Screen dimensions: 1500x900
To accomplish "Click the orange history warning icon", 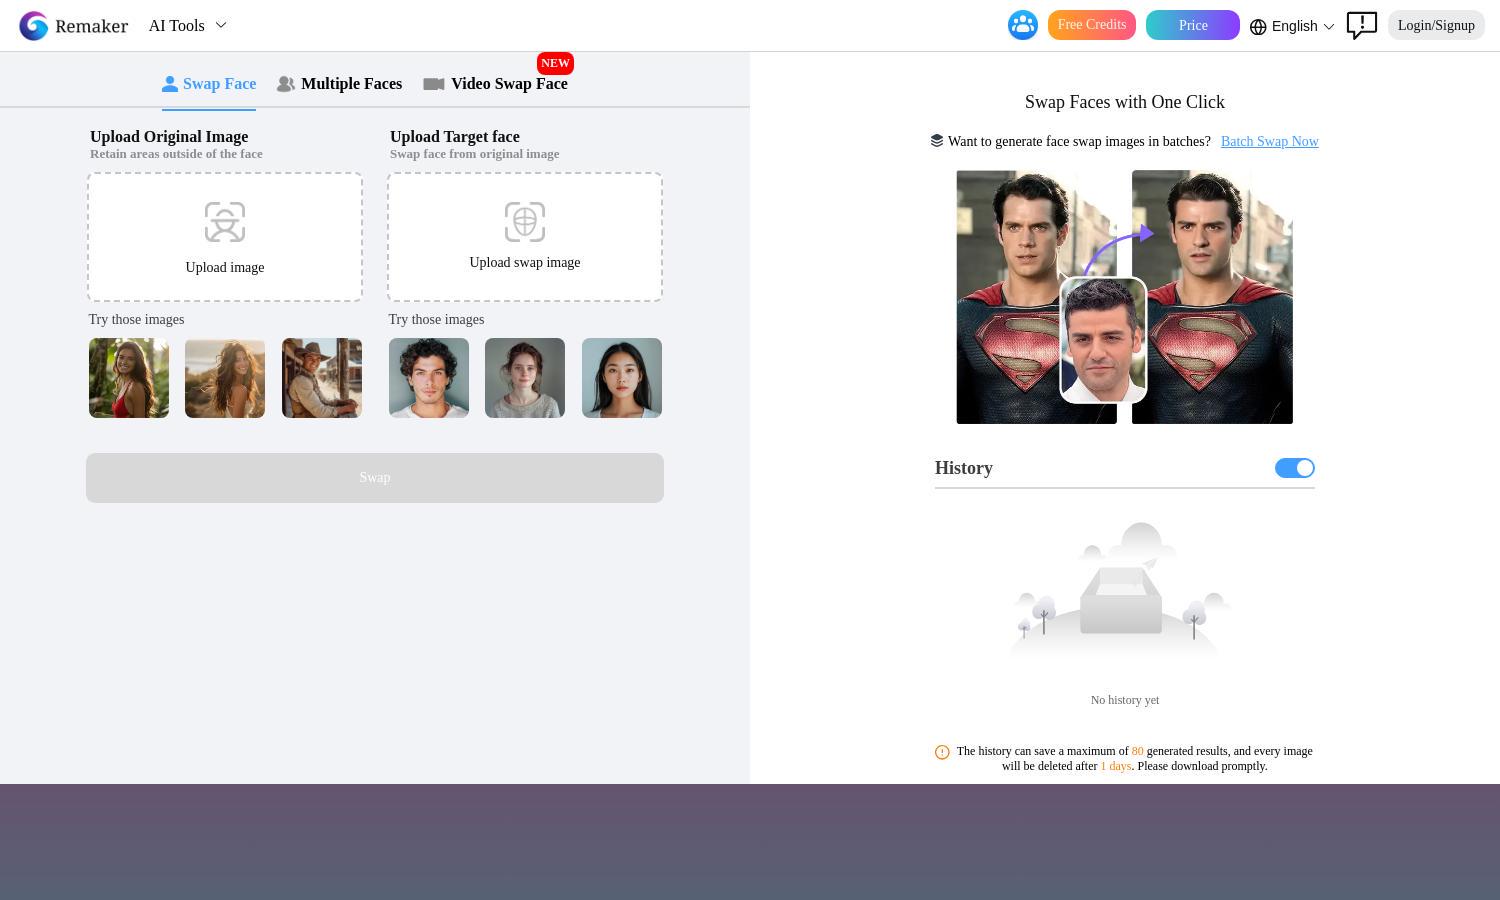I will (942, 752).
